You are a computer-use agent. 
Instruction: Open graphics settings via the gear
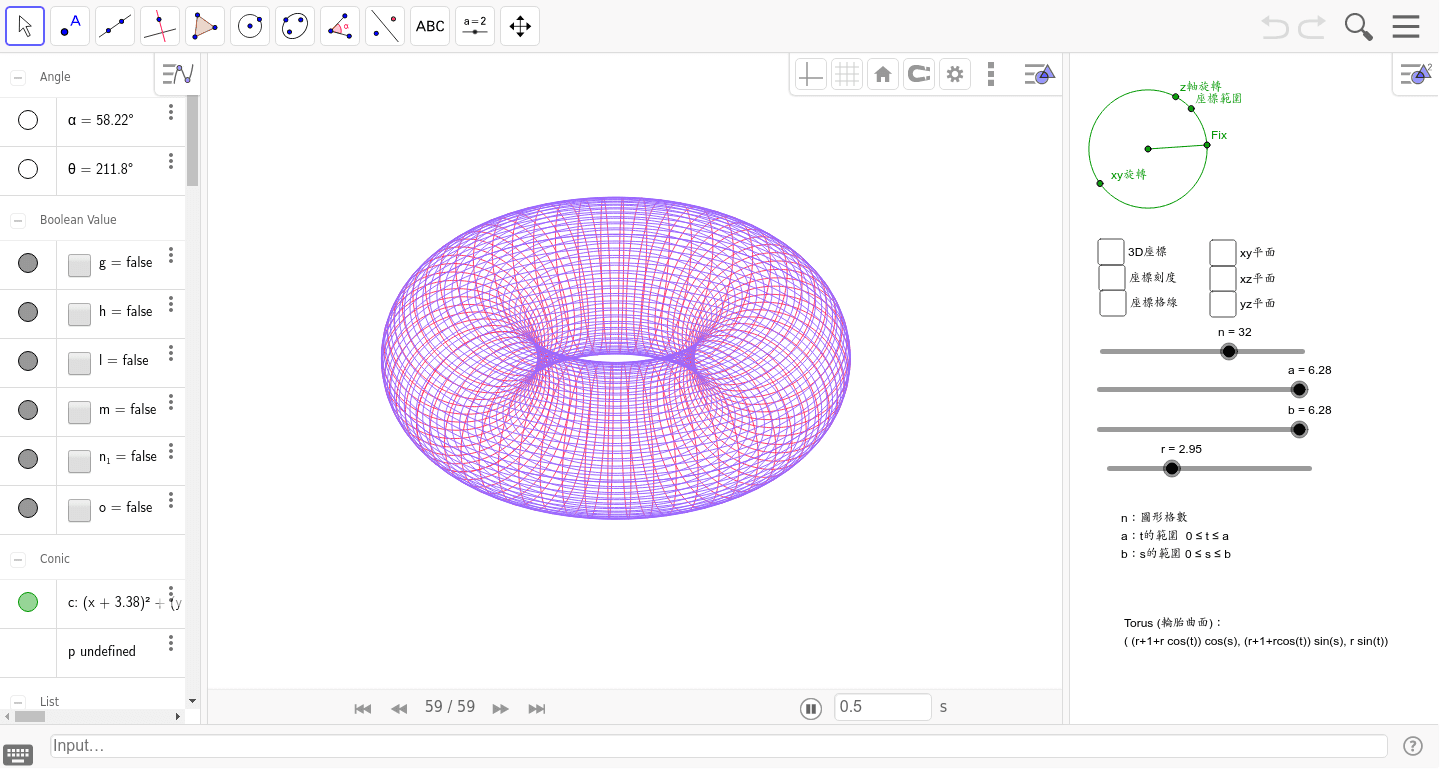pos(954,73)
